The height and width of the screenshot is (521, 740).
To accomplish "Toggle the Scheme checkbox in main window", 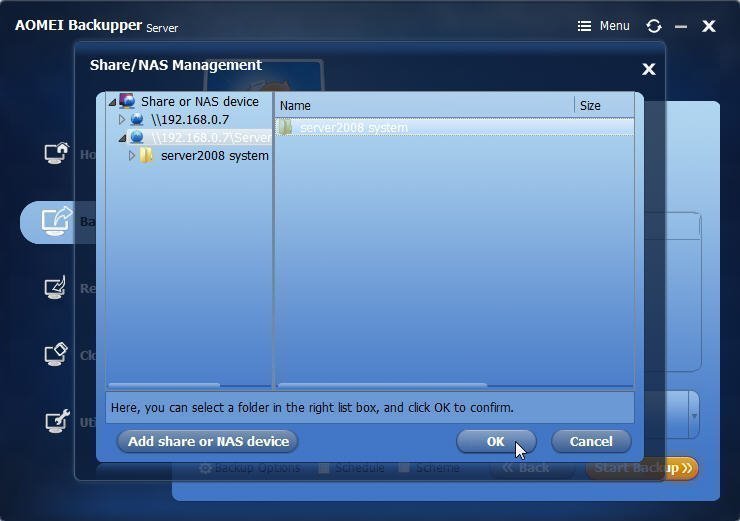I will 404,469.
